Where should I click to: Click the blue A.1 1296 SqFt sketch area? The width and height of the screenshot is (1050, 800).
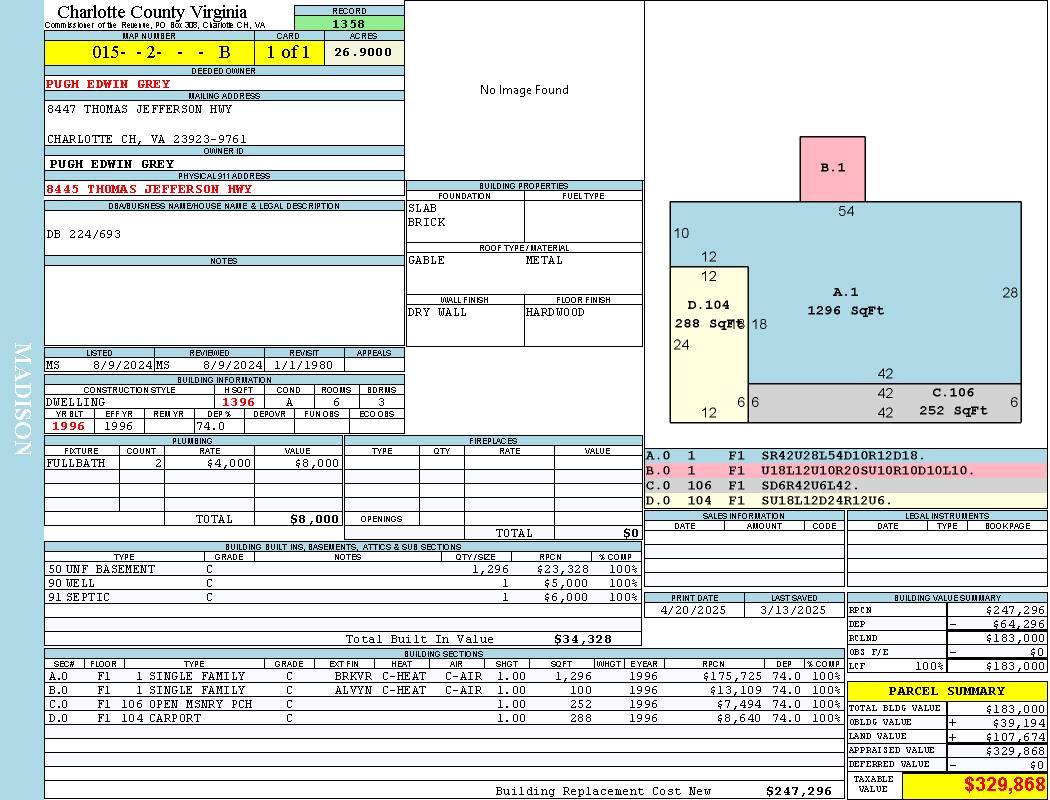[x=880, y=300]
